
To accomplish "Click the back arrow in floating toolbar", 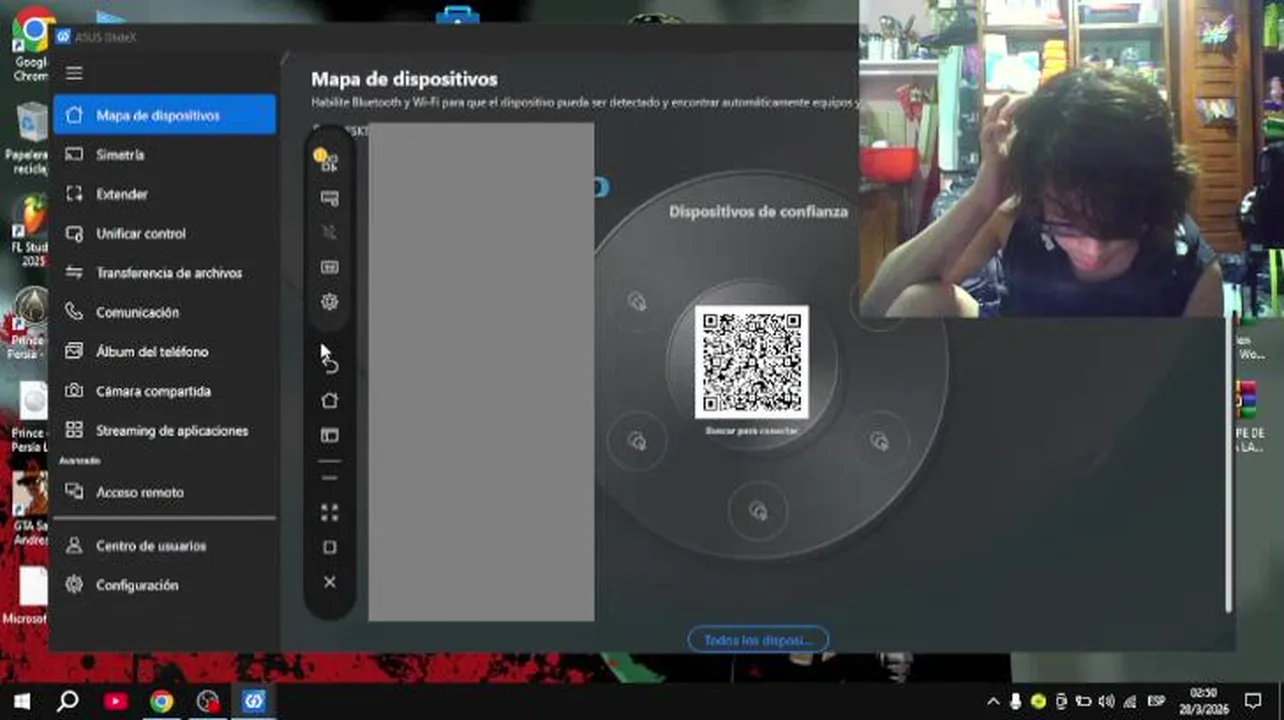I will [x=330, y=365].
